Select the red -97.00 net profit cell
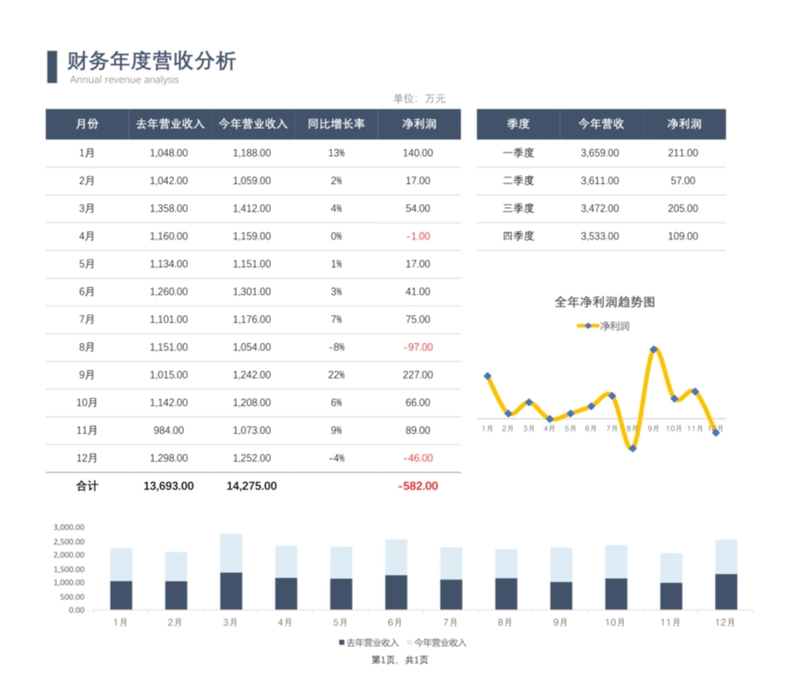Image resolution: width=800 pixels, height=697 pixels. click(x=418, y=347)
